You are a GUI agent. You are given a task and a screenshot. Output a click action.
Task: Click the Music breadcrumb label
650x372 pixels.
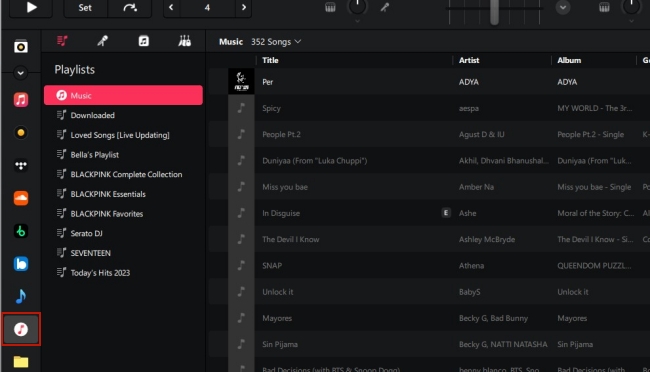coord(231,41)
